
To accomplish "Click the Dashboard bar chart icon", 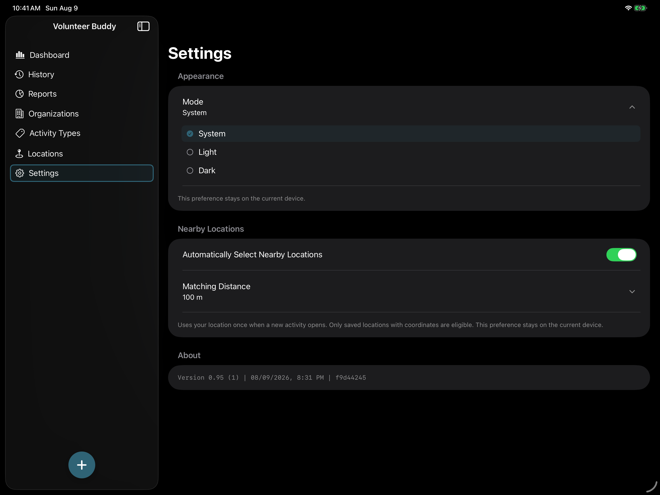I will pos(20,55).
